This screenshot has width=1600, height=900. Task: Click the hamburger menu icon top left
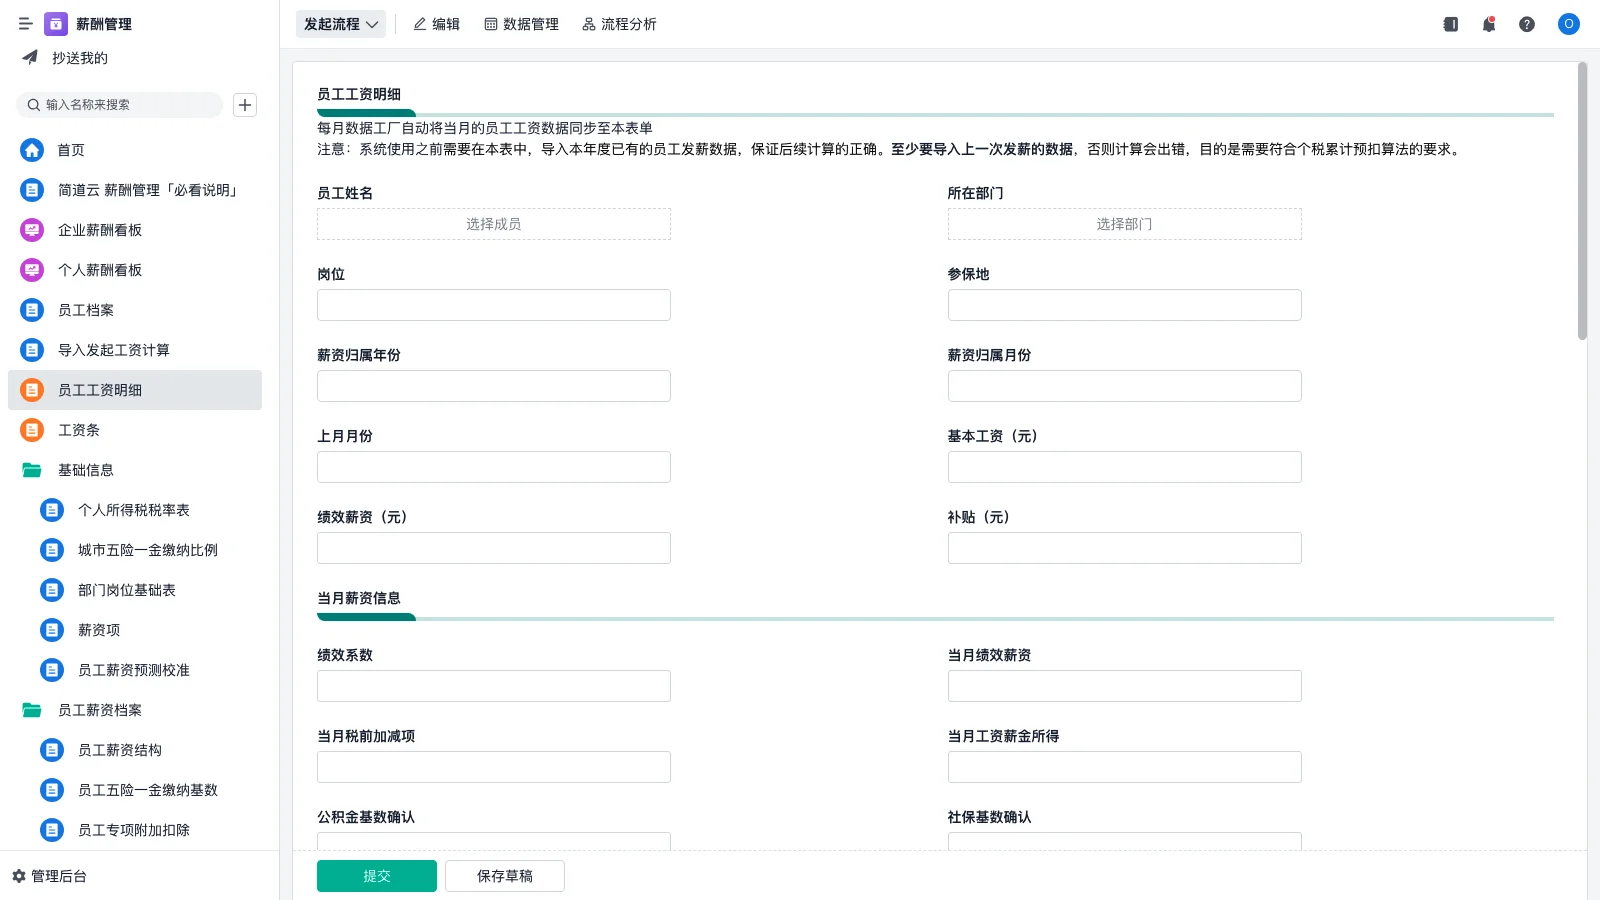(x=26, y=23)
